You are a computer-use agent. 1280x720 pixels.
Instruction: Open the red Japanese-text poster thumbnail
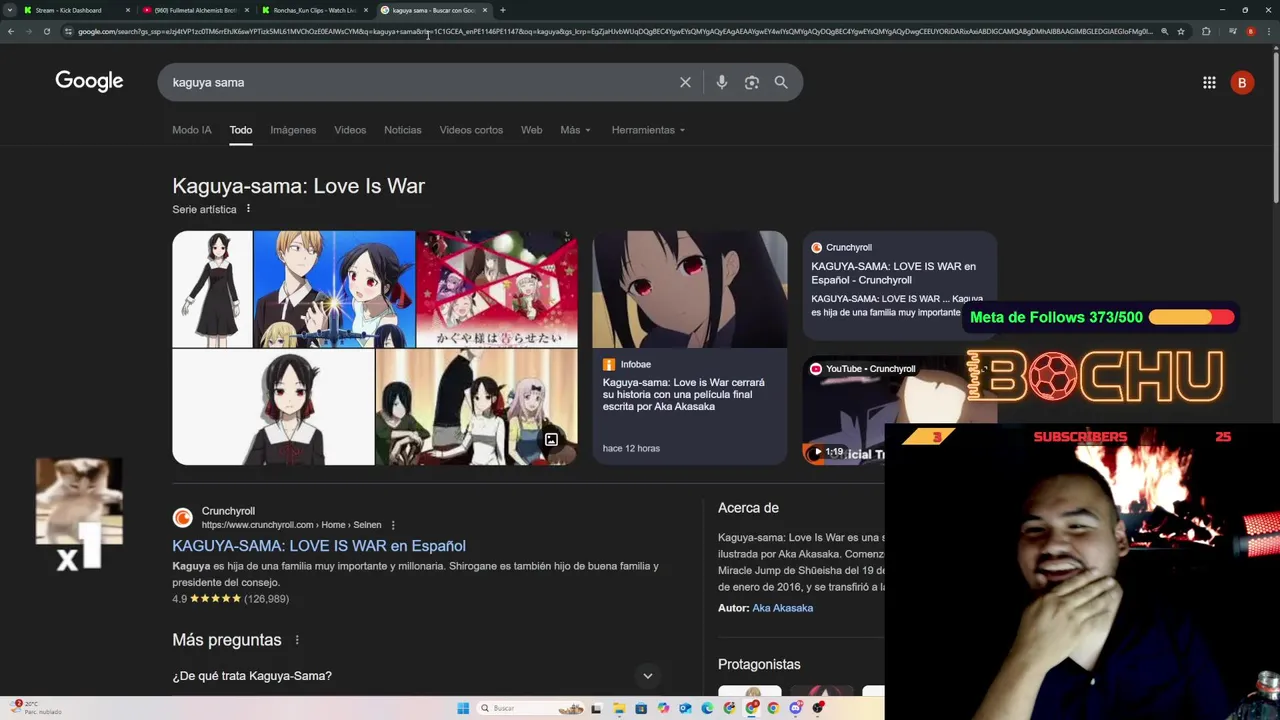[x=496, y=289]
